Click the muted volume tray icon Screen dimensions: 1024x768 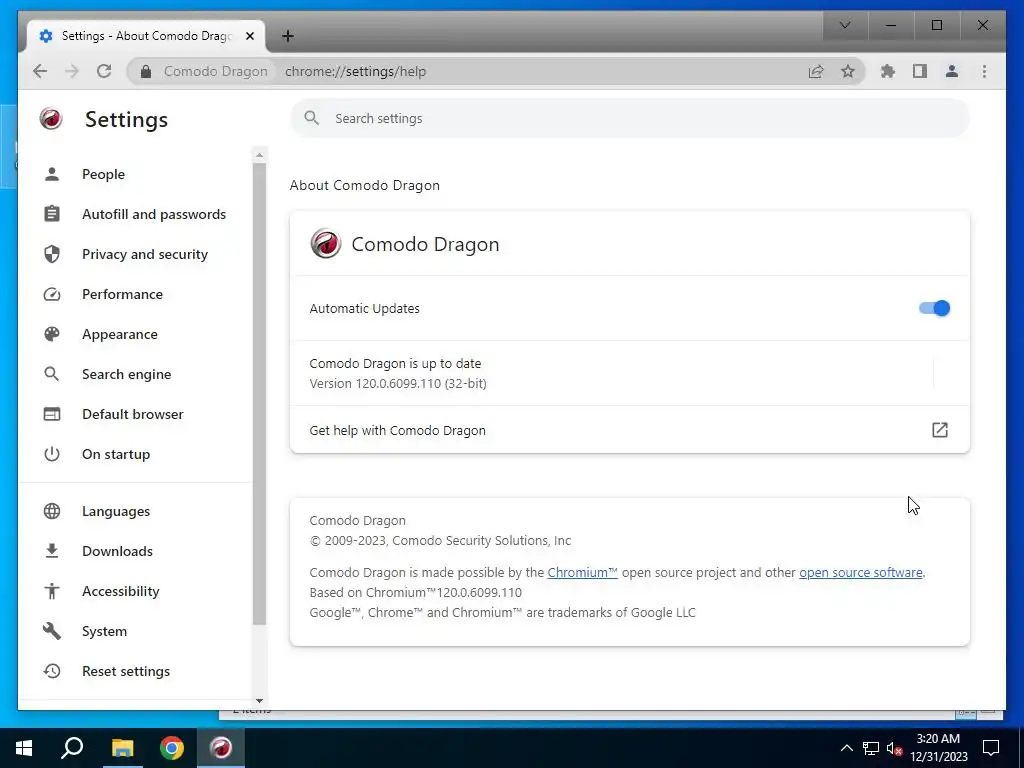(895, 748)
